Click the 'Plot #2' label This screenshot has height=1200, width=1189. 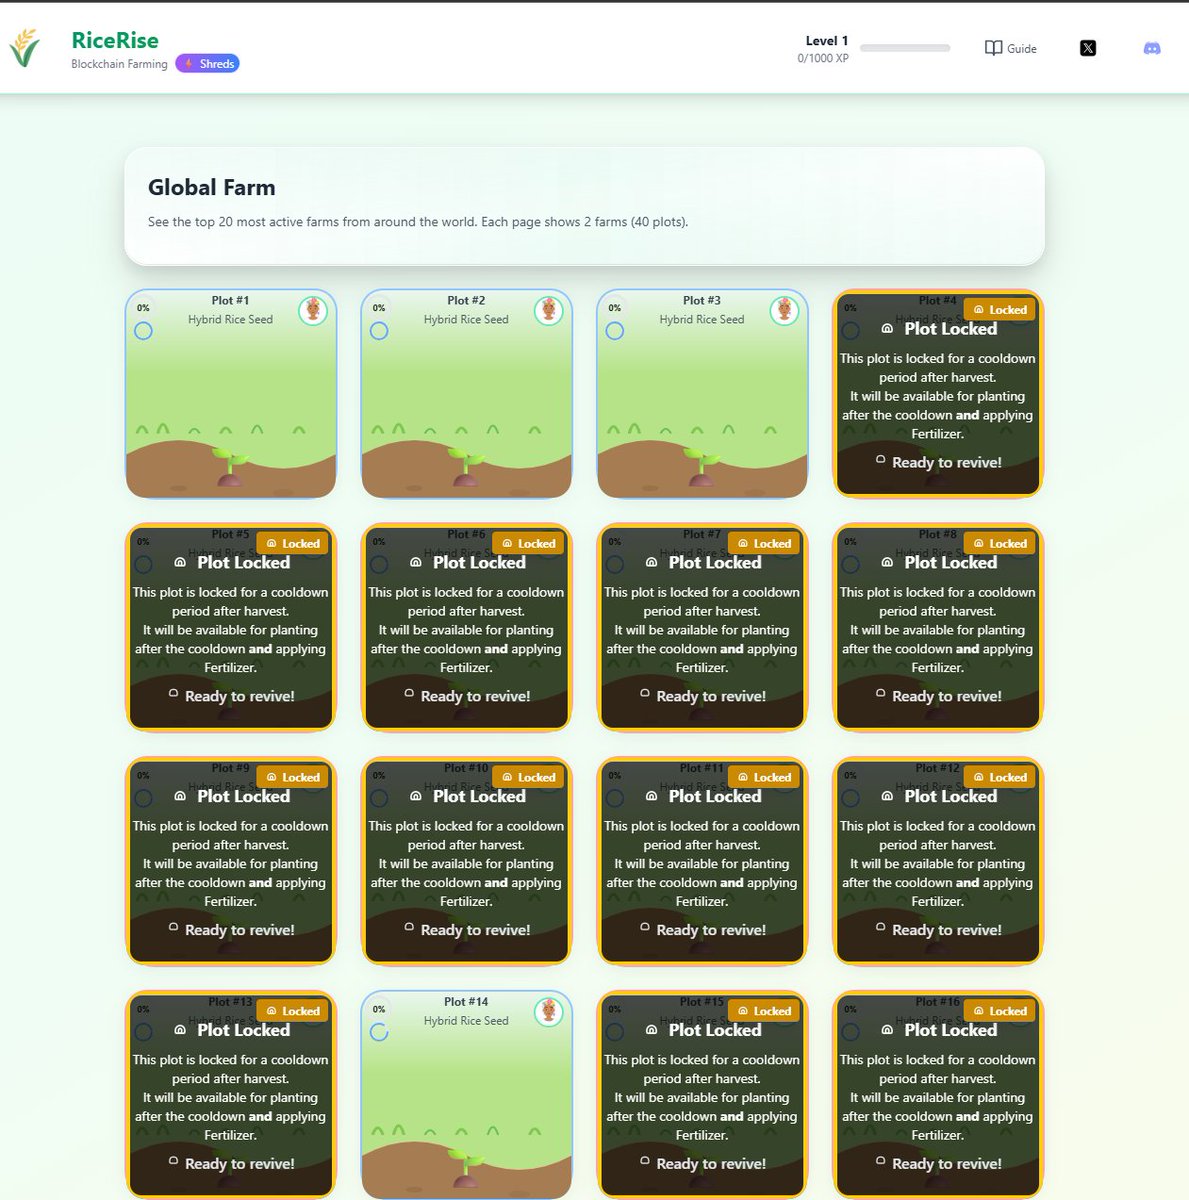click(466, 300)
